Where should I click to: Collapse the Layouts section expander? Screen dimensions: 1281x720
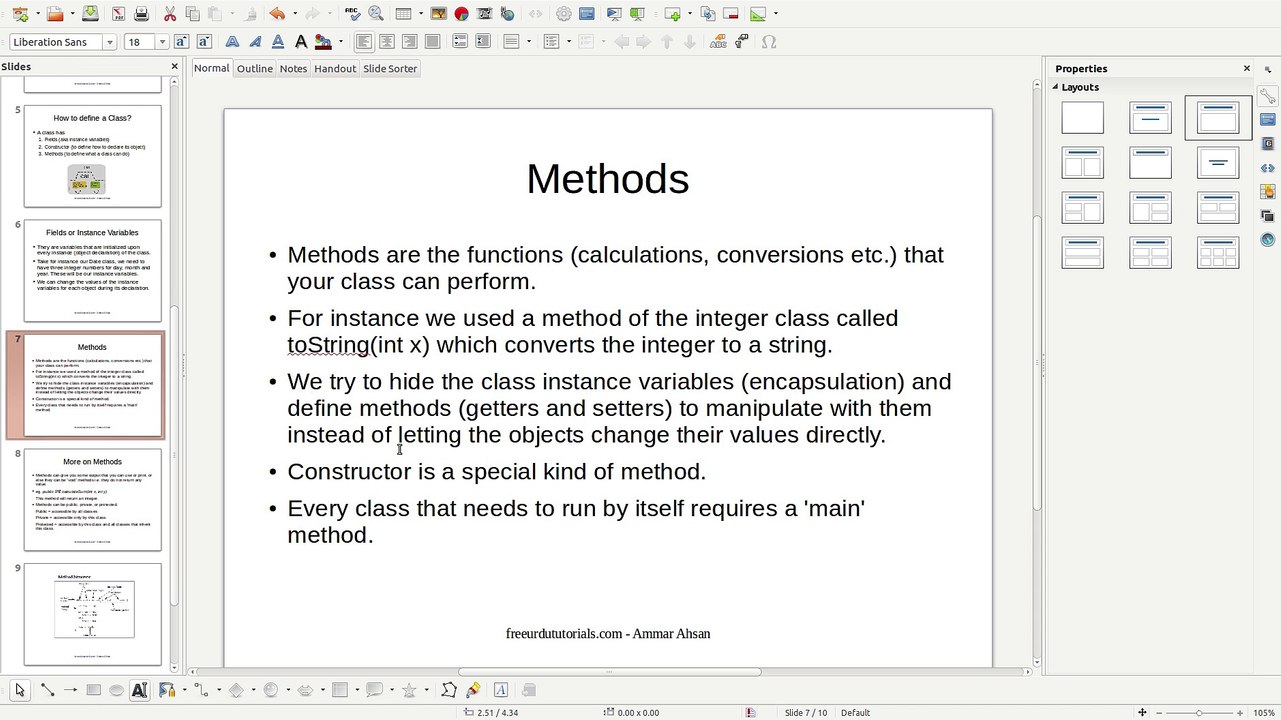point(1054,87)
